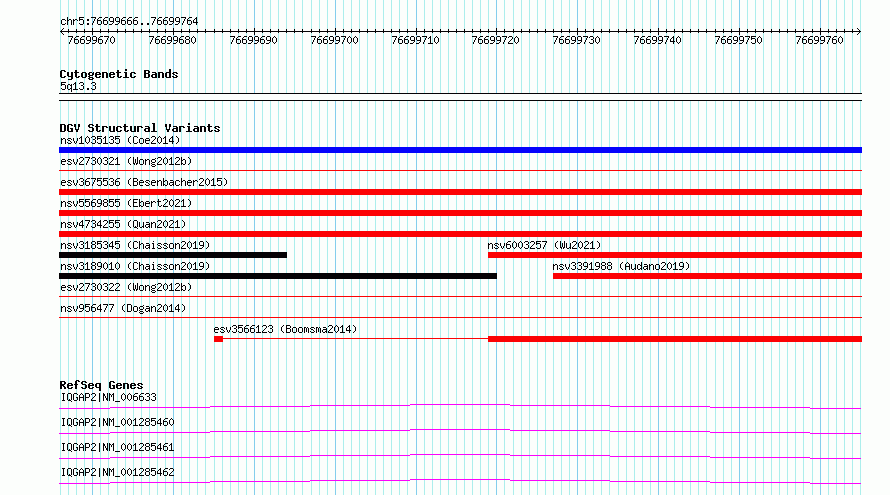Click the thin red nsv956477 line
890x495 pixels.
click(460, 317)
